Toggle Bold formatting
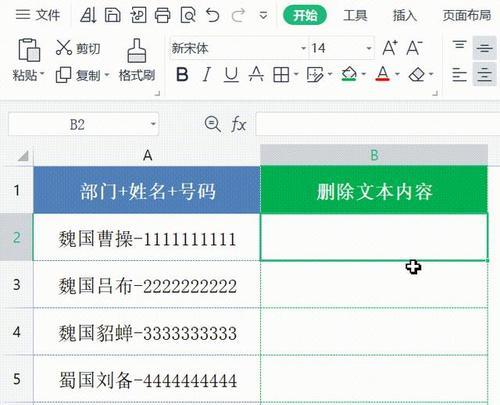 (182, 74)
